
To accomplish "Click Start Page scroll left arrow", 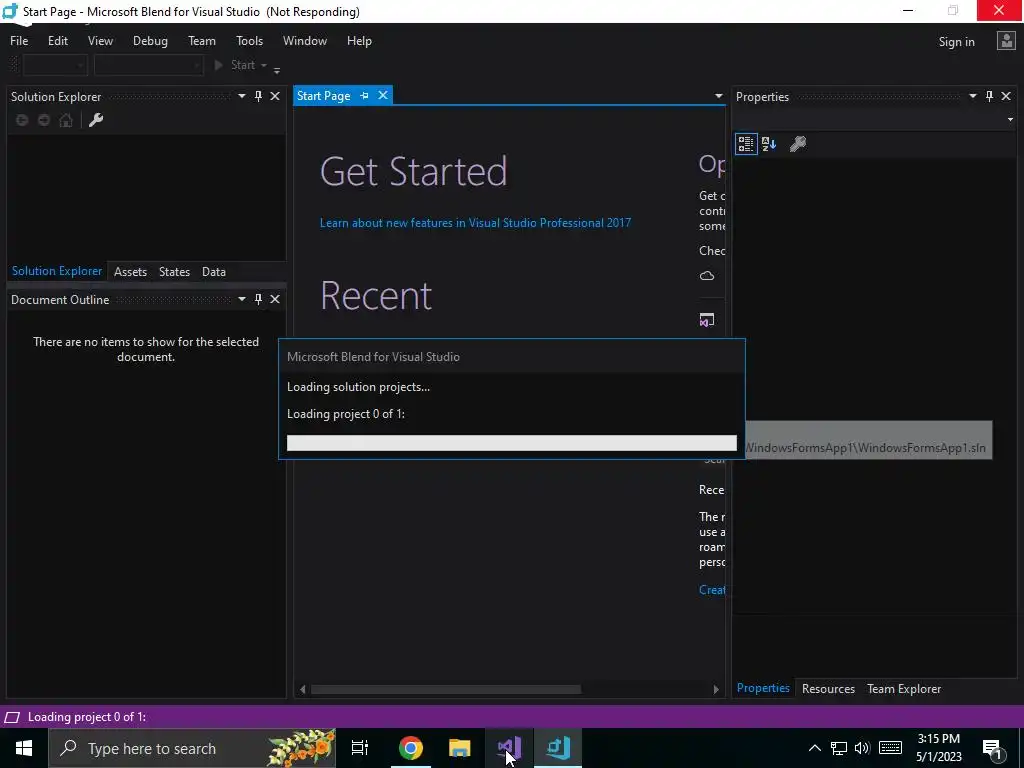I will [302, 690].
